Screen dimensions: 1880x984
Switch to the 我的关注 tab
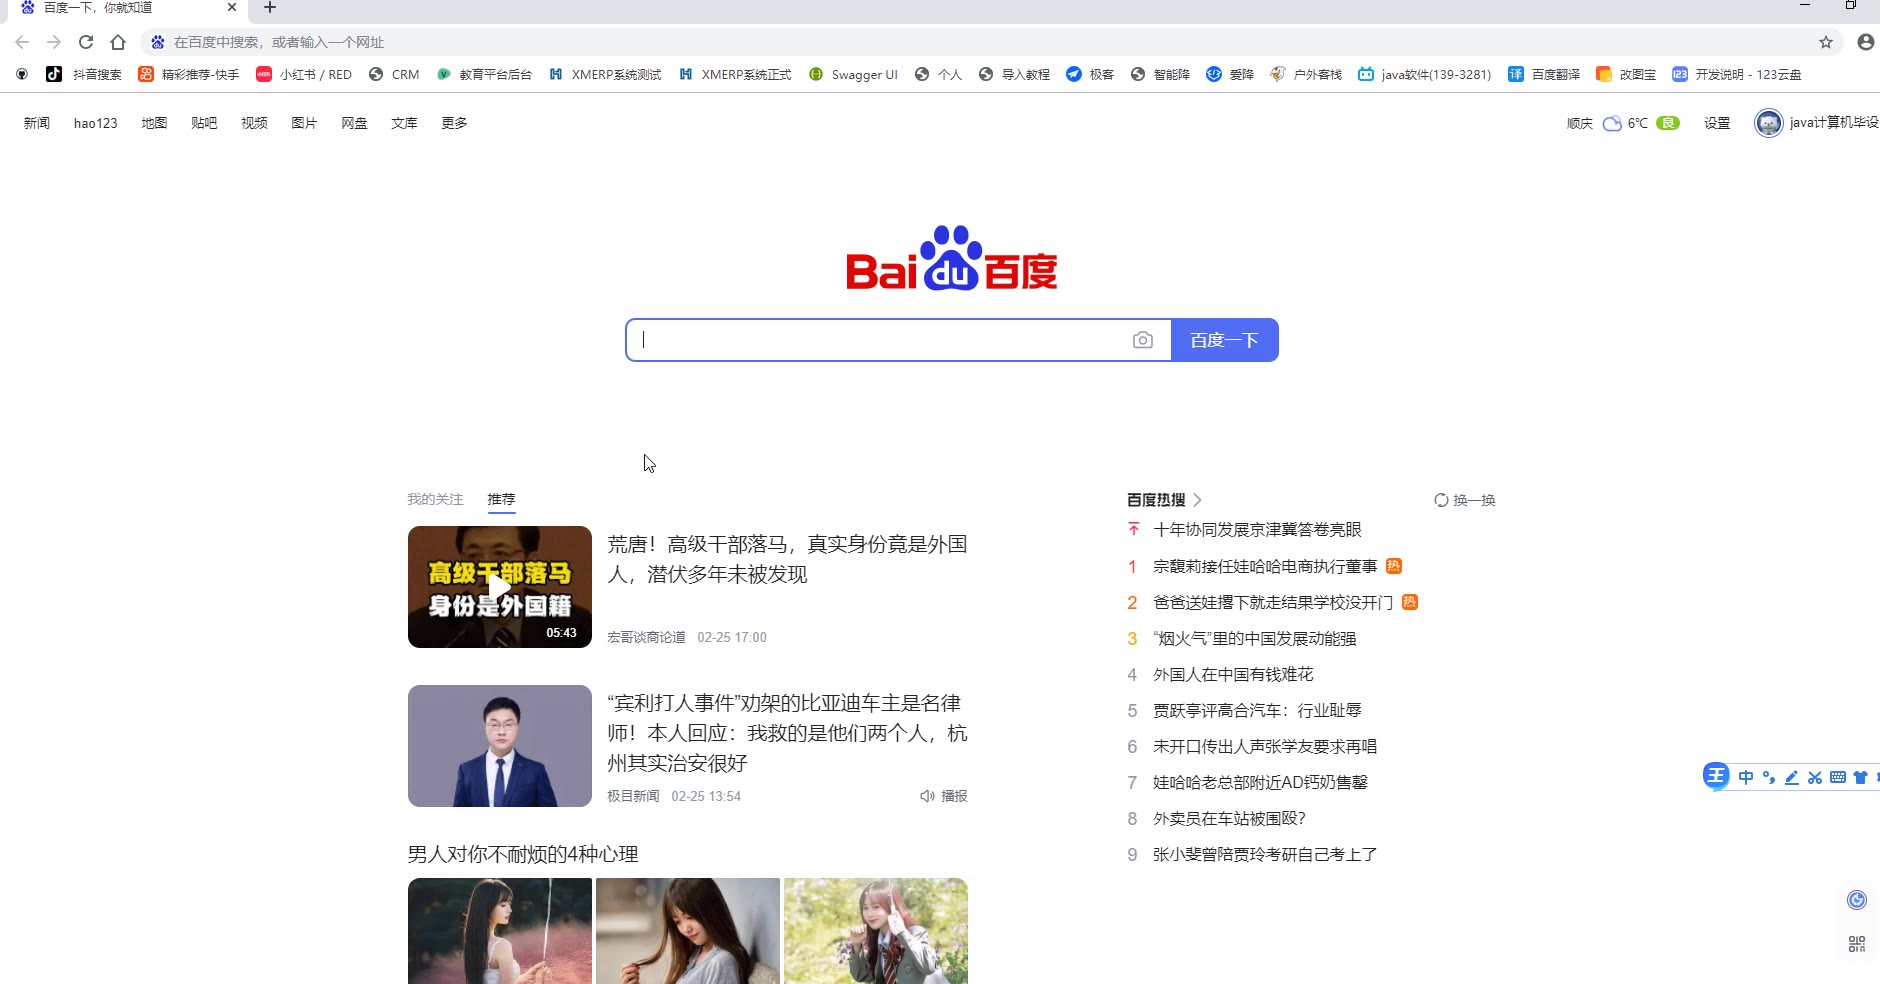pos(435,499)
